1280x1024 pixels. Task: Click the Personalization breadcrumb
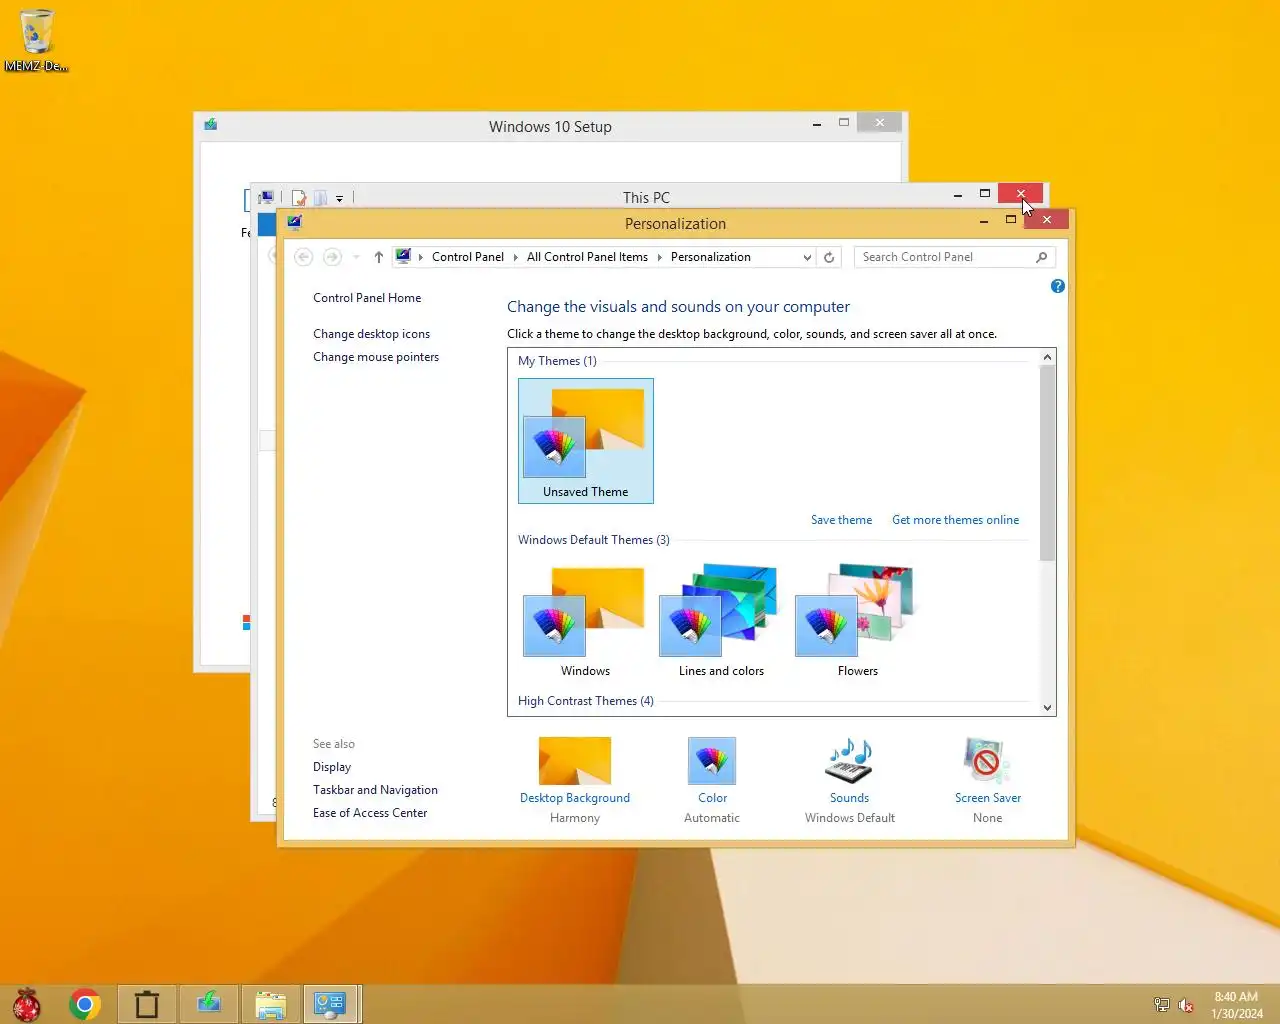(x=711, y=257)
